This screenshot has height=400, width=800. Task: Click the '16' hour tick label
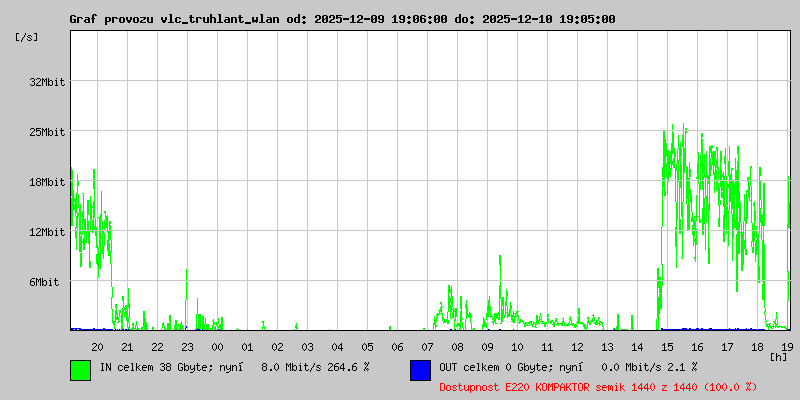click(697, 347)
